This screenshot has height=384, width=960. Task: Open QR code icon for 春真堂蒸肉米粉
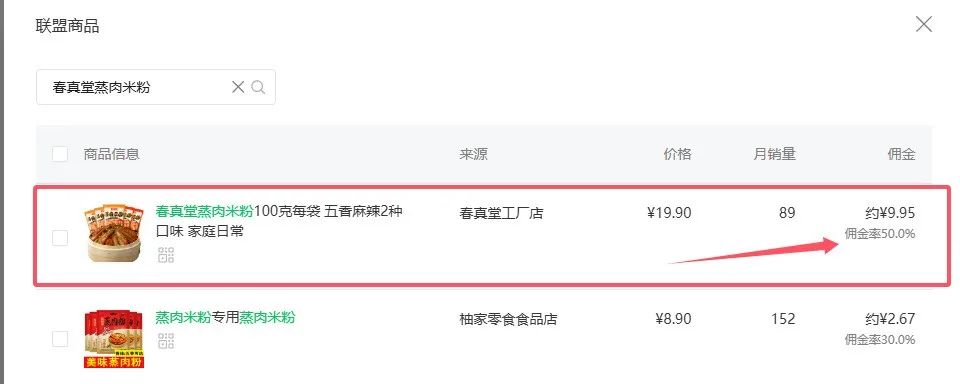(166, 255)
